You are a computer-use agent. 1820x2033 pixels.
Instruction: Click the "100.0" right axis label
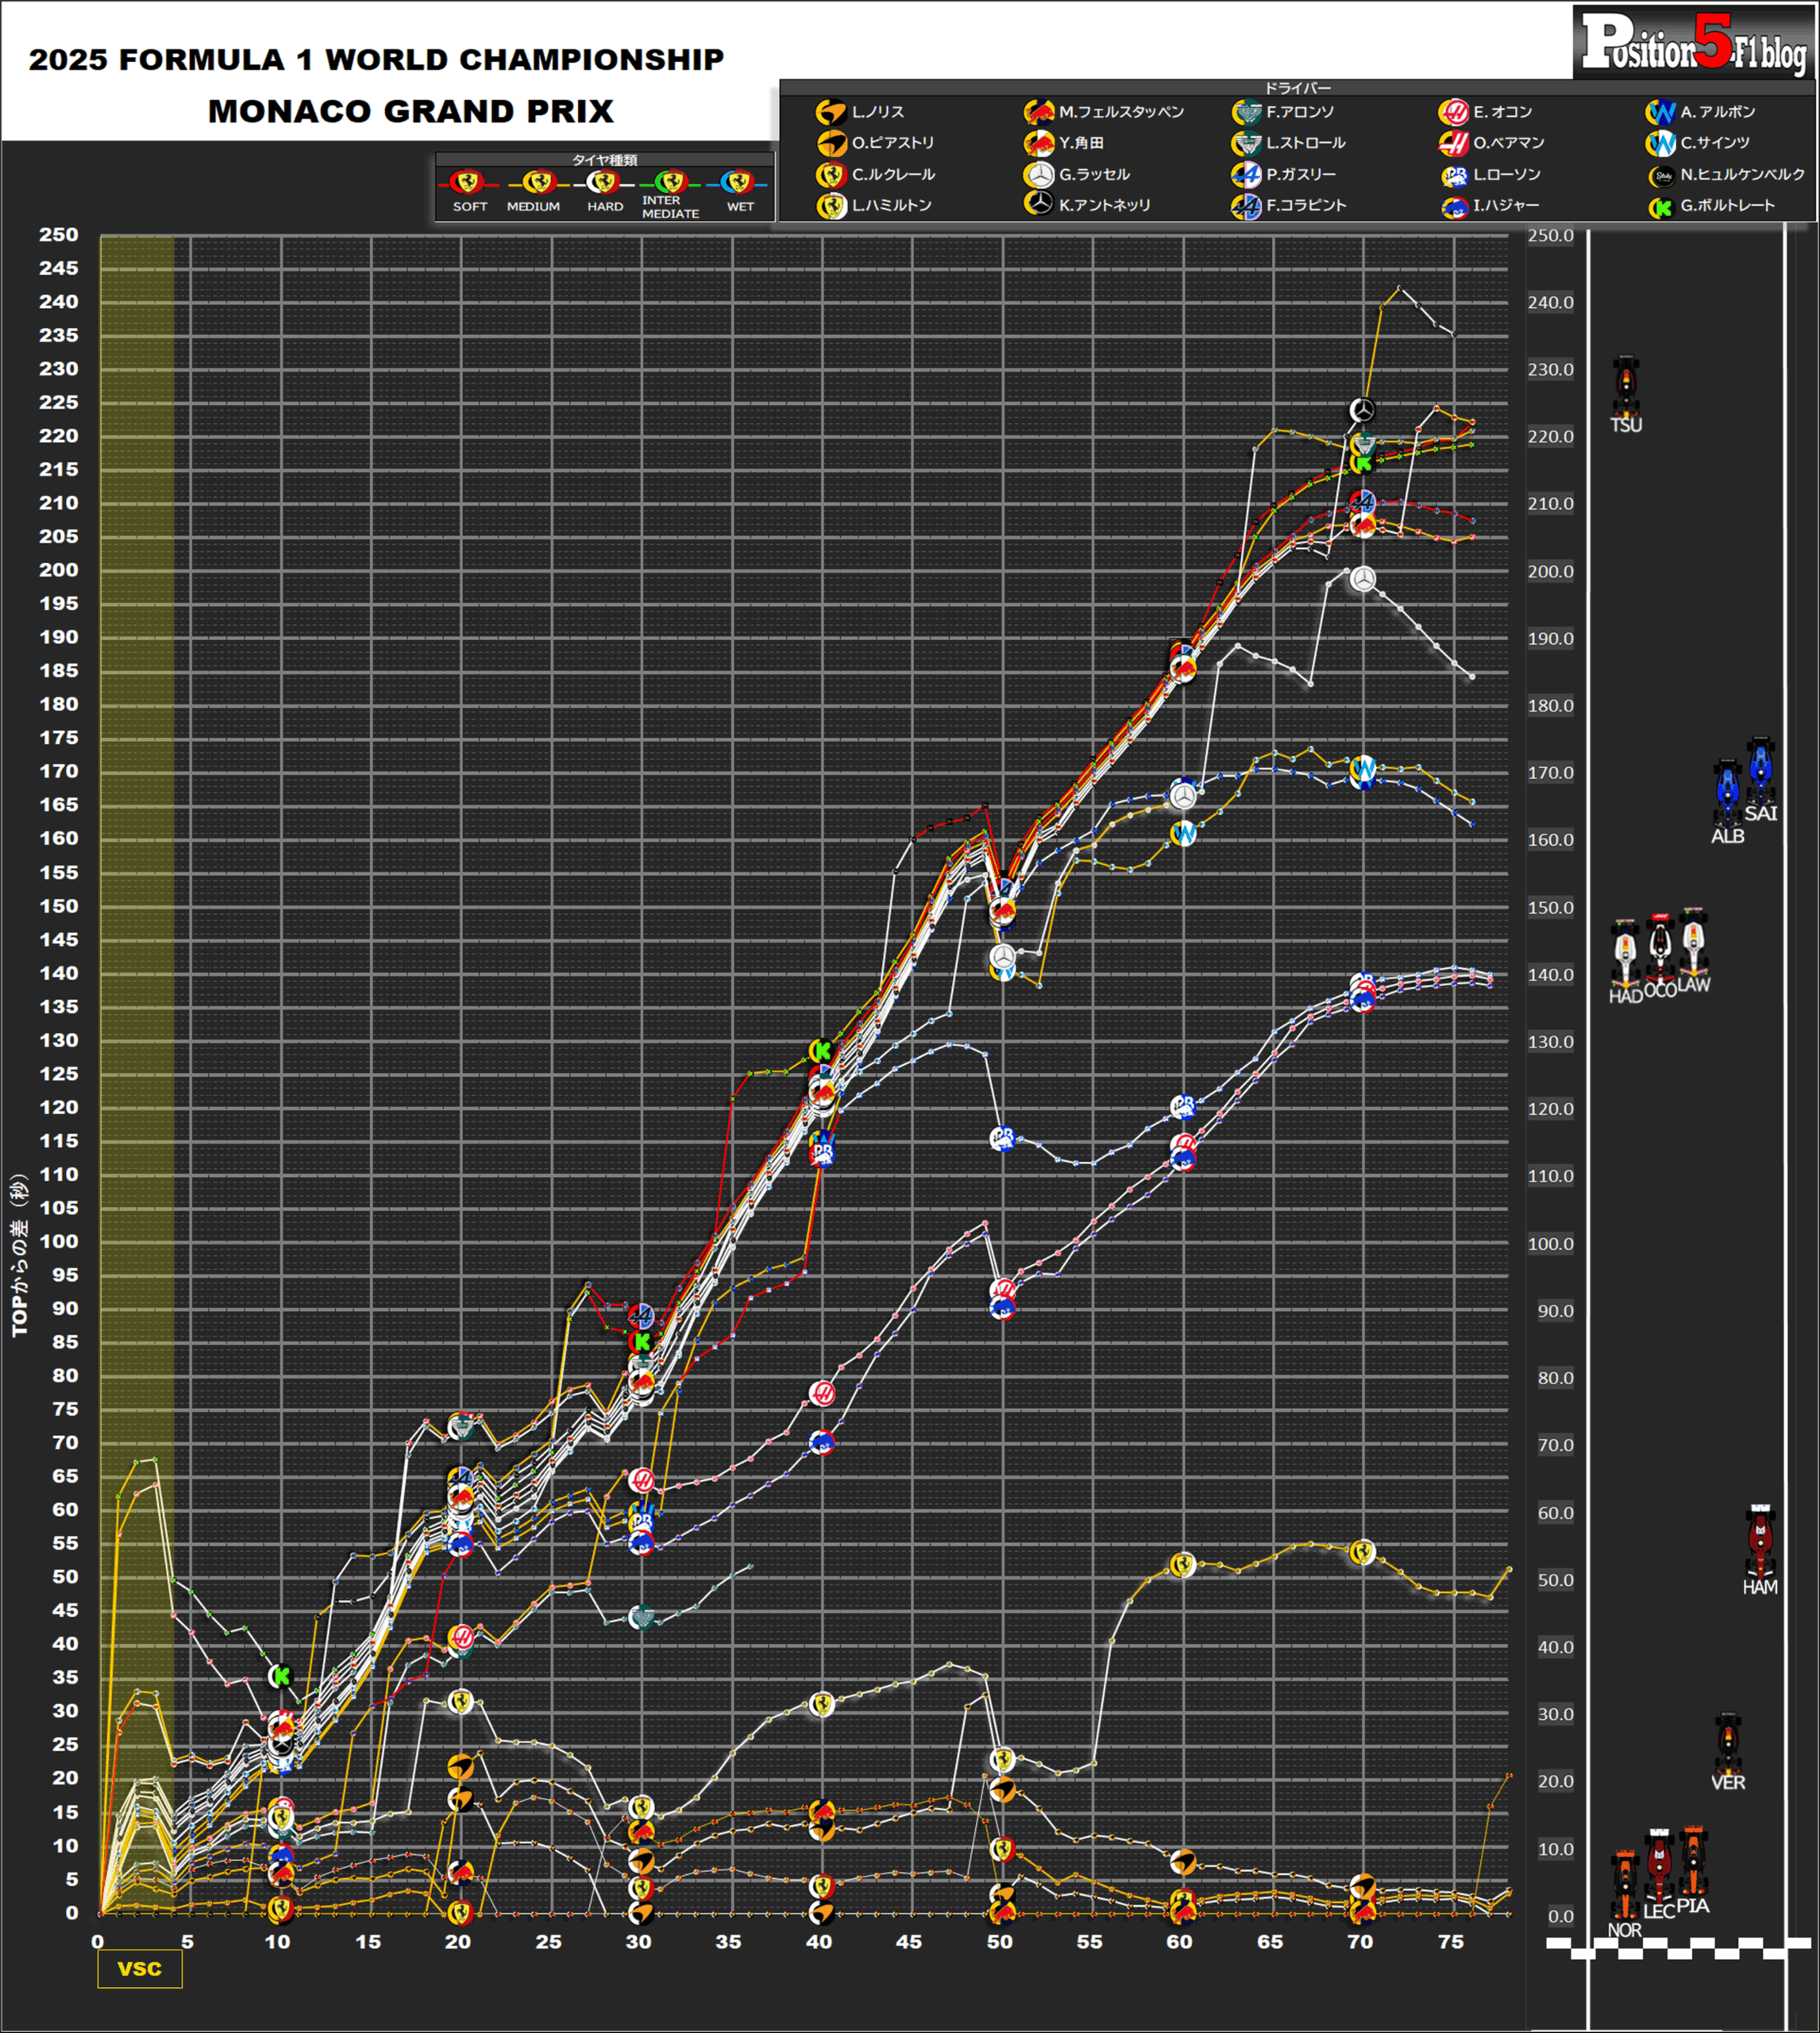pyautogui.click(x=1551, y=1244)
